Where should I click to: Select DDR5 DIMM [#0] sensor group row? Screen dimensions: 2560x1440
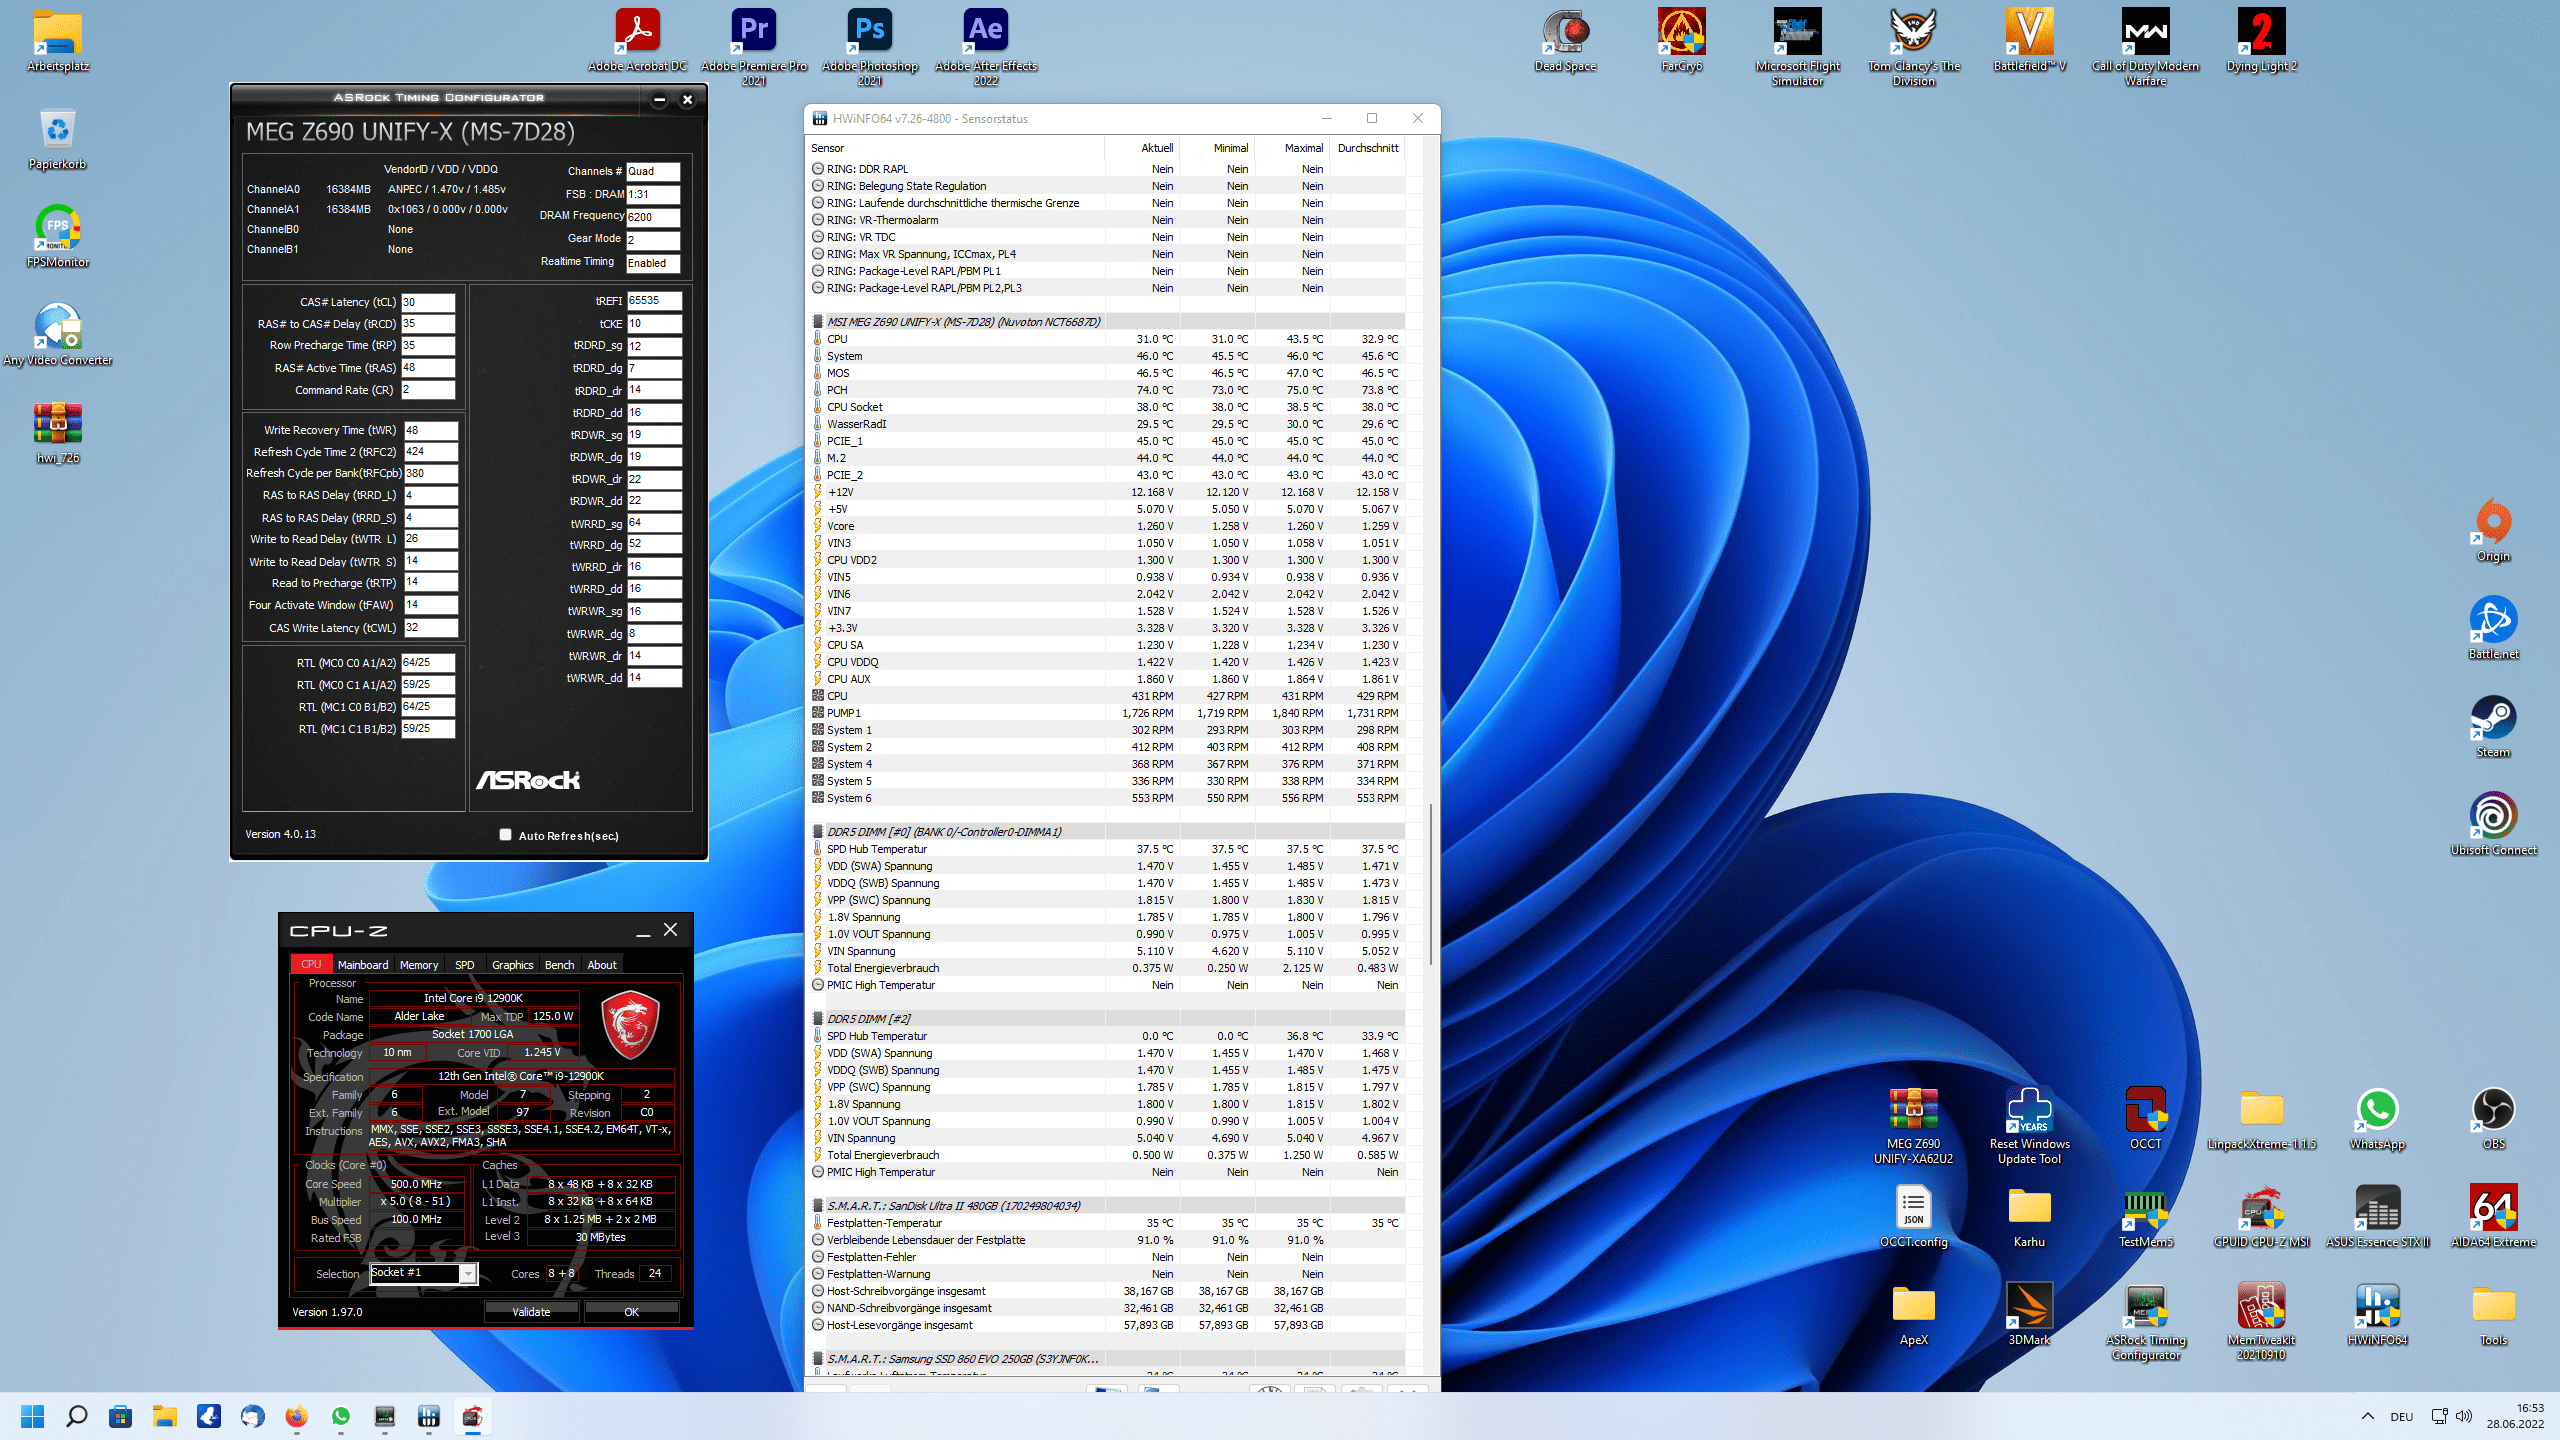1106,832
